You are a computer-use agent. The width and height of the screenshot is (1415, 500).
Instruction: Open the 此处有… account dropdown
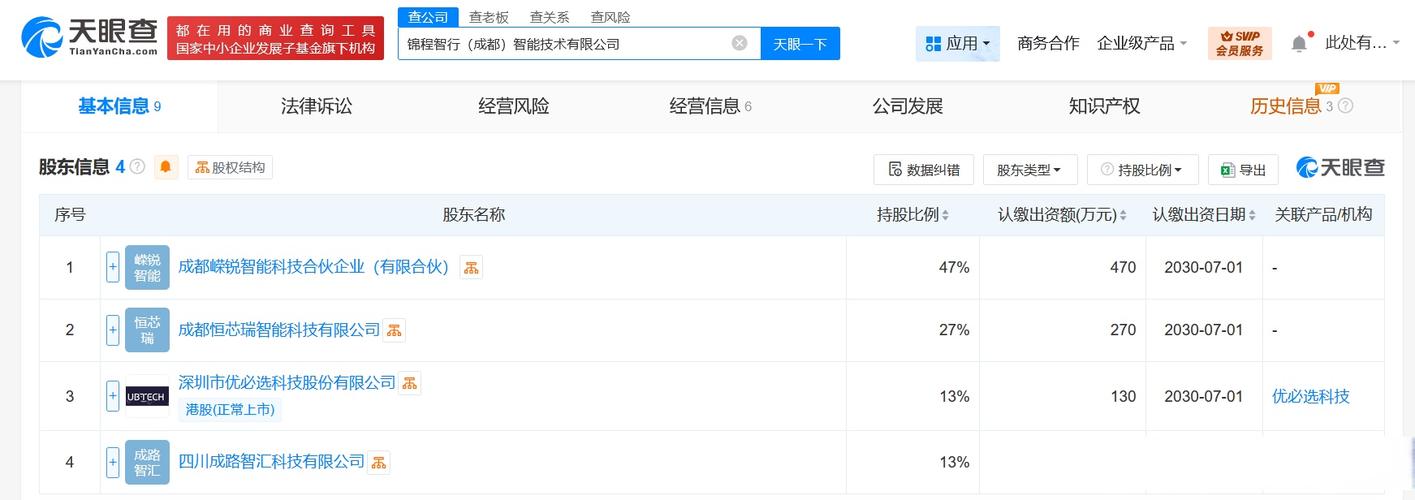pos(1364,43)
